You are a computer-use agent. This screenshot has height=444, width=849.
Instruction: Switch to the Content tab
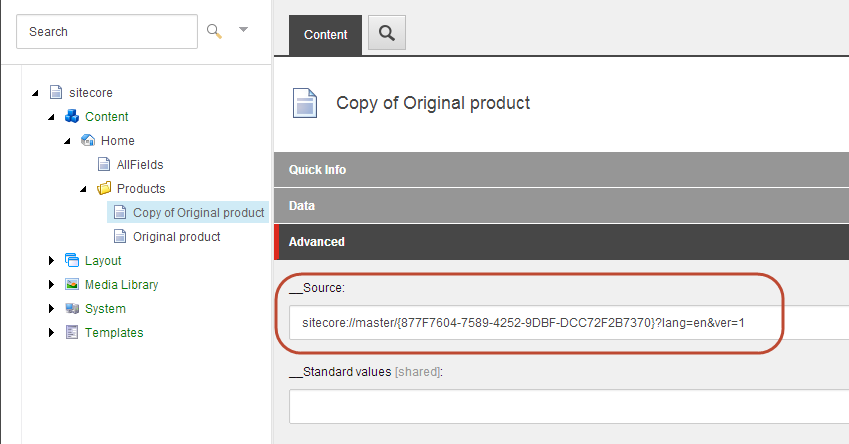(325, 35)
